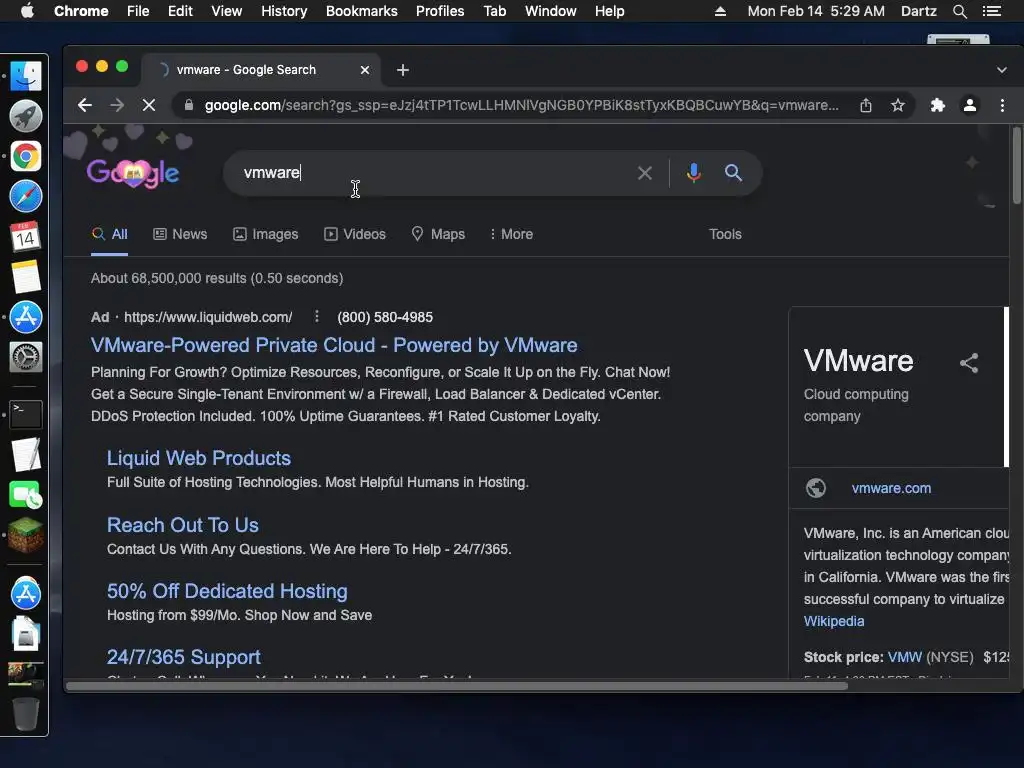Screen dimensions: 1024x768
Task: Click the Chrome address bar URL
Action: tap(521, 105)
